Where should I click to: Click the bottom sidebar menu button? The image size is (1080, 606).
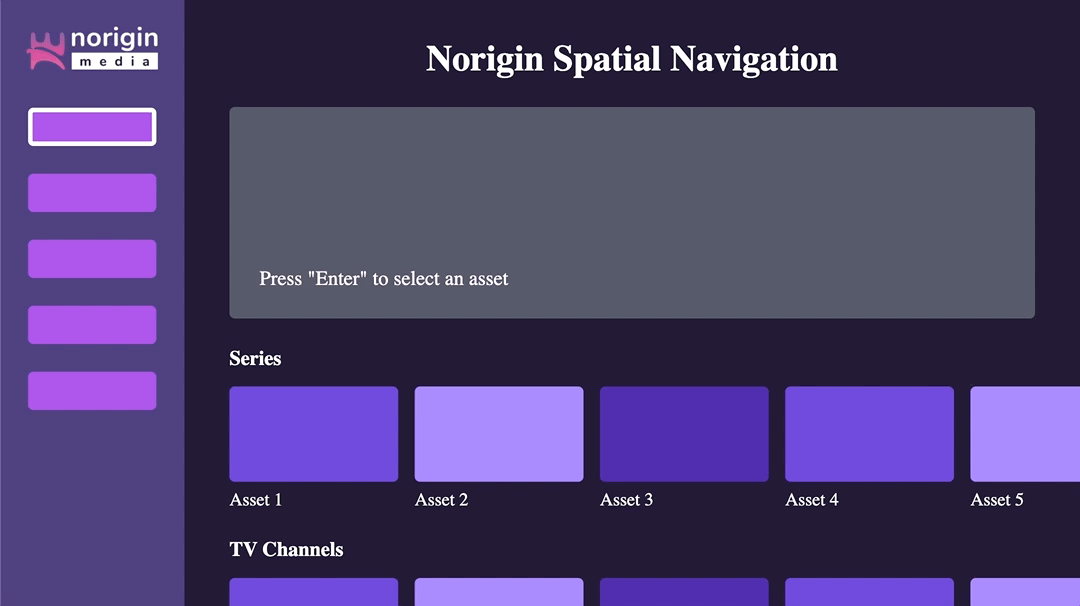[x=92, y=391]
